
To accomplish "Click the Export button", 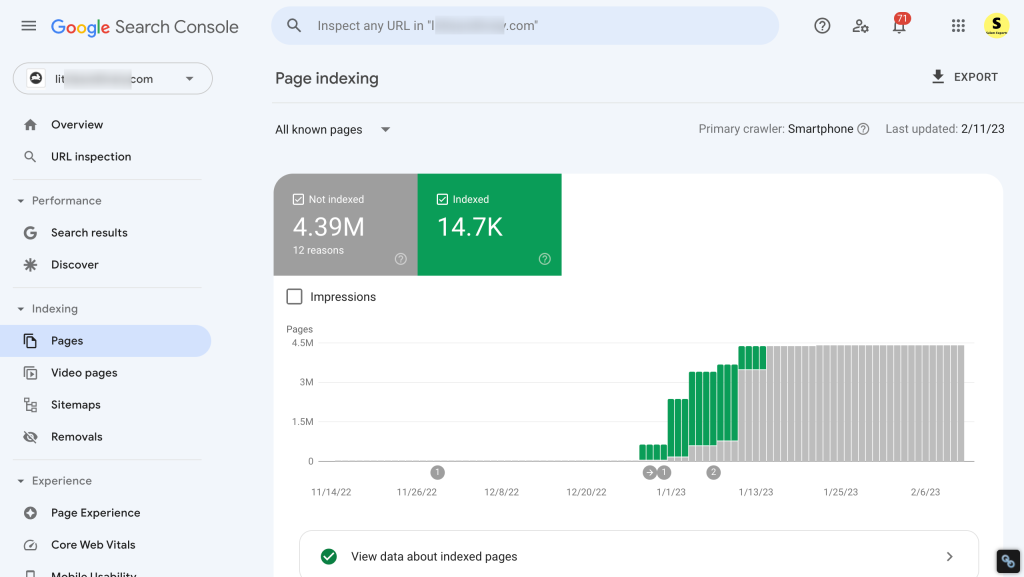I will tap(965, 77).
